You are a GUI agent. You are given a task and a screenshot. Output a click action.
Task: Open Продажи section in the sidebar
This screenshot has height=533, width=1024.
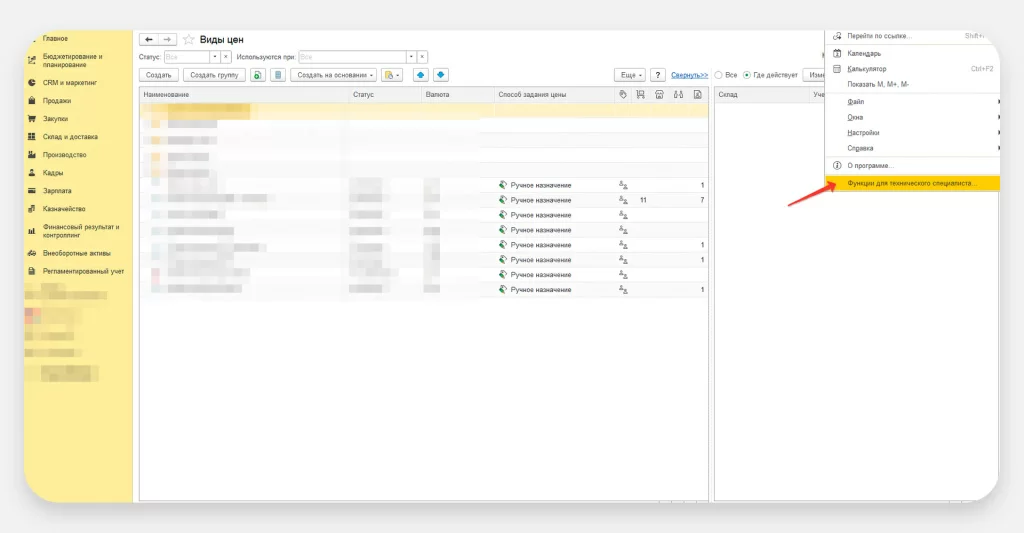(x=57, y=101)
